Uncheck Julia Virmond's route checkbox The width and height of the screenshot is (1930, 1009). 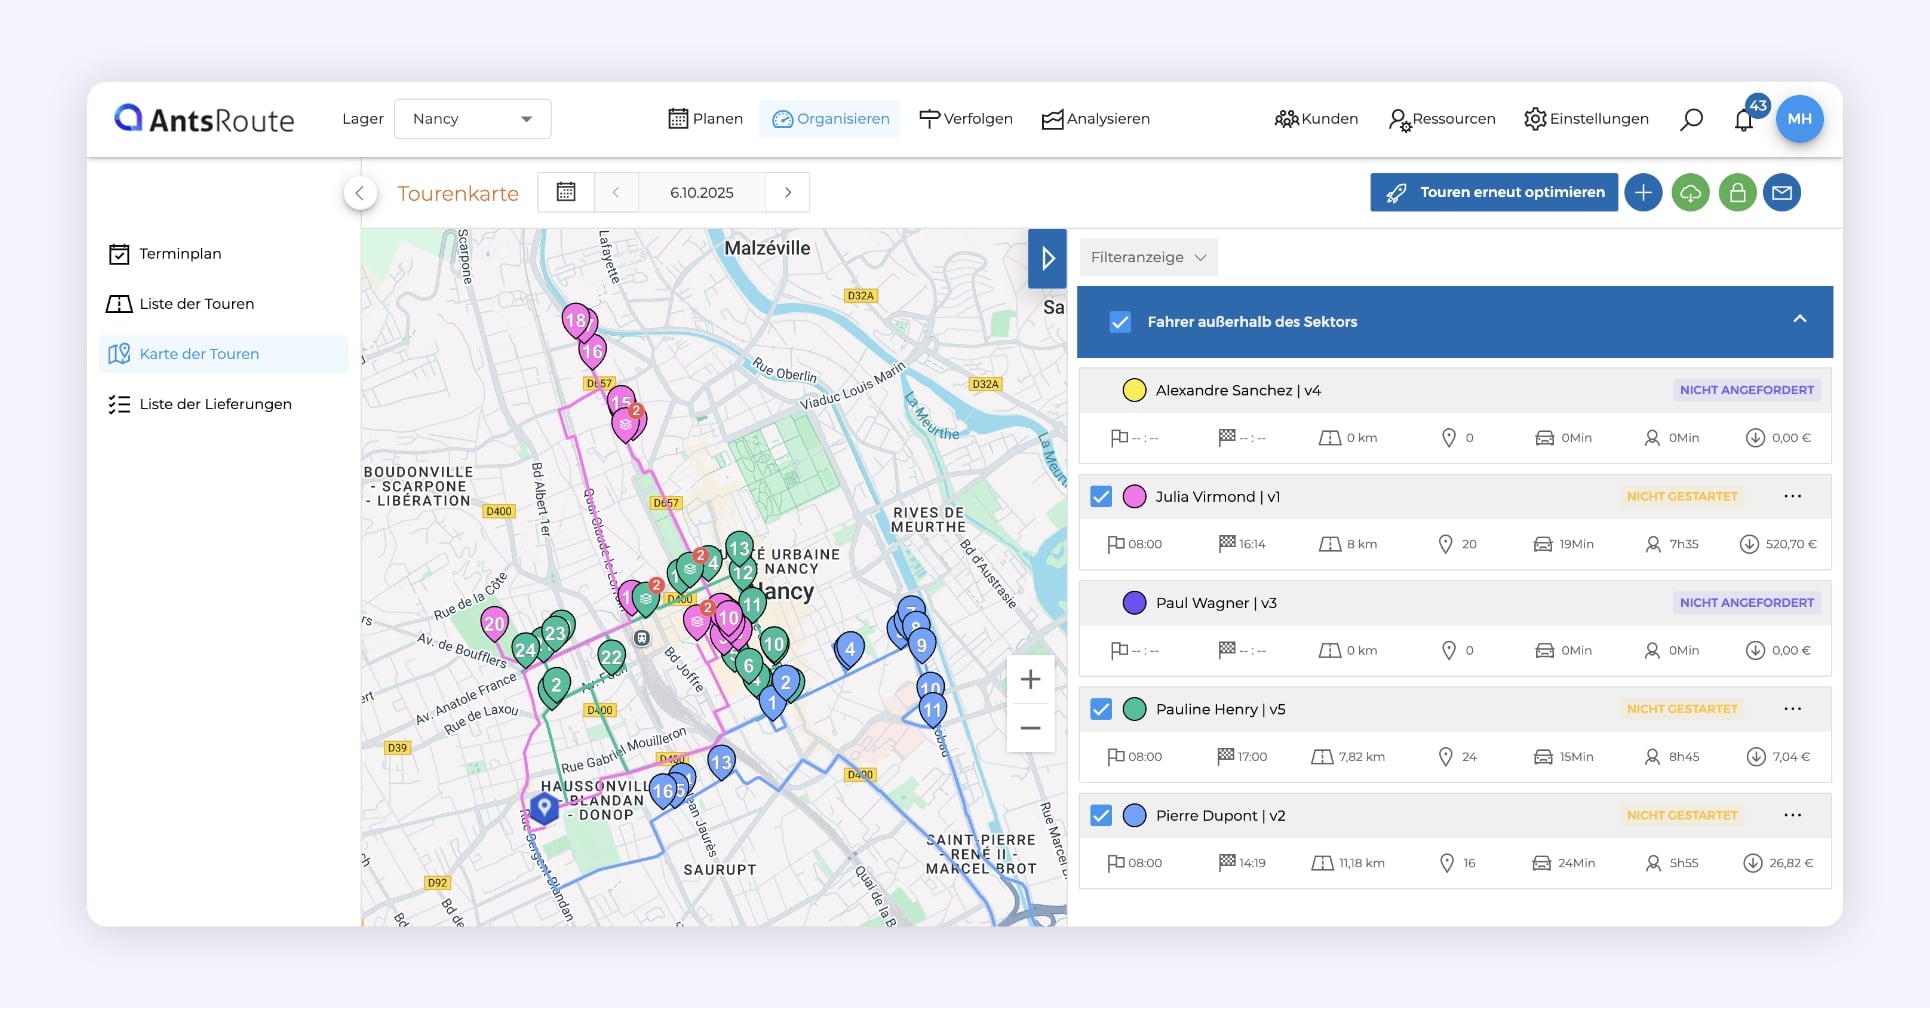(1101, 497)
